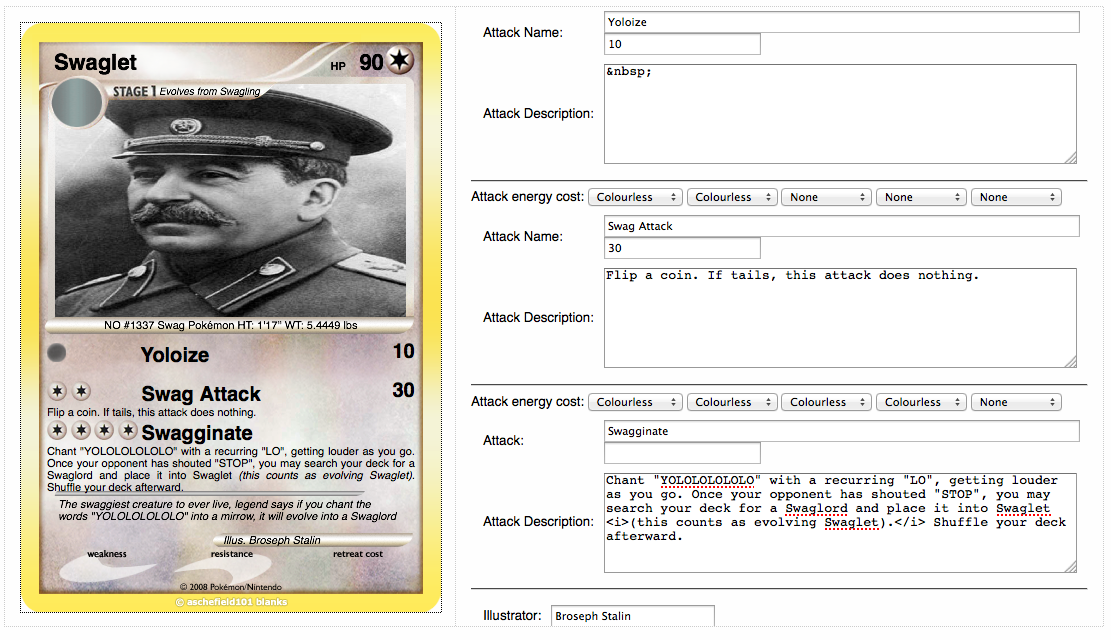Grab resize handle of Swagginate description textarea
This screenshot has height=640, width=1111.
[x=1071, y=567]
